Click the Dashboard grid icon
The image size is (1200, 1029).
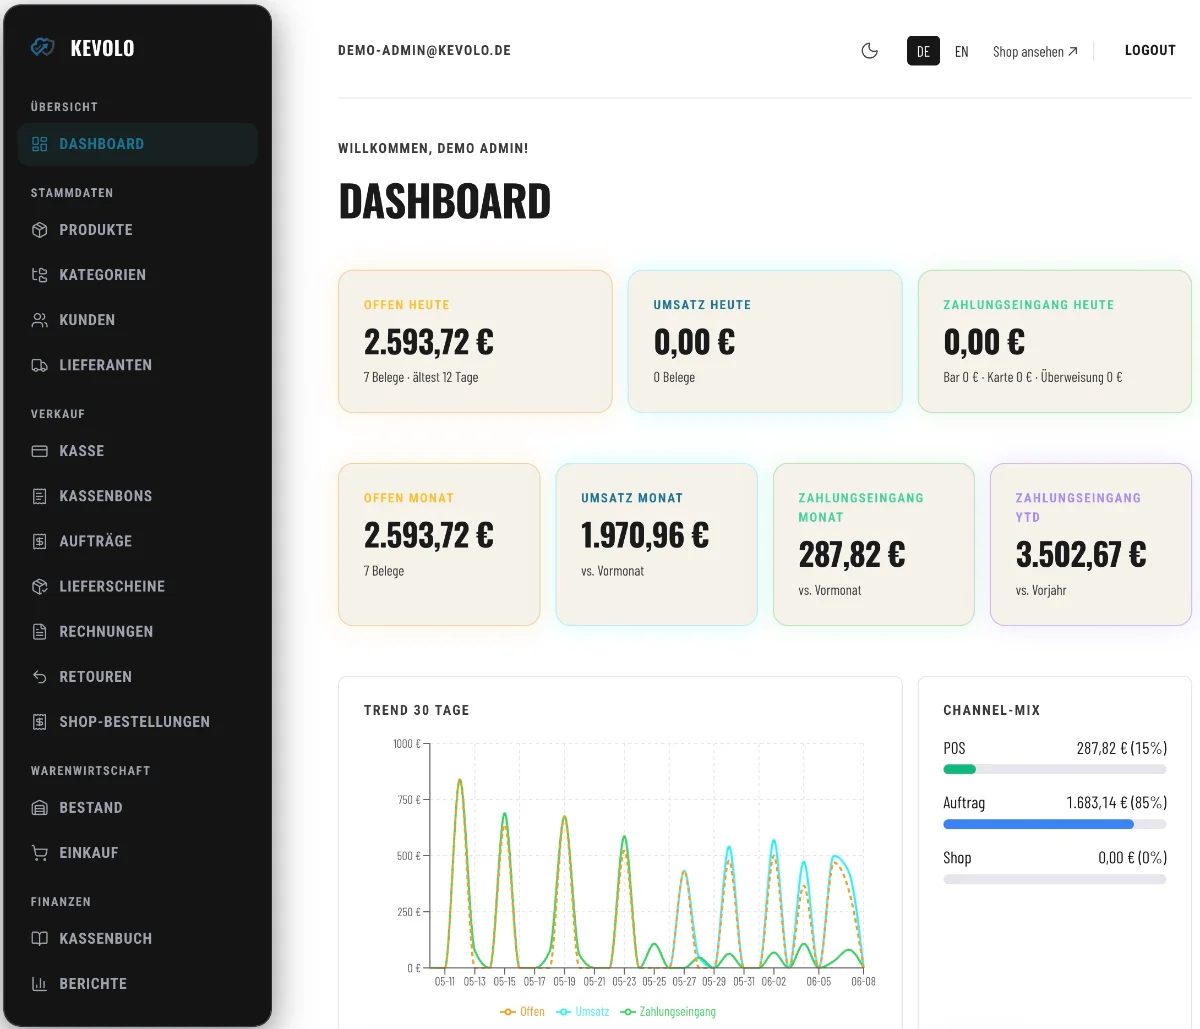click(x=40, y=144)
